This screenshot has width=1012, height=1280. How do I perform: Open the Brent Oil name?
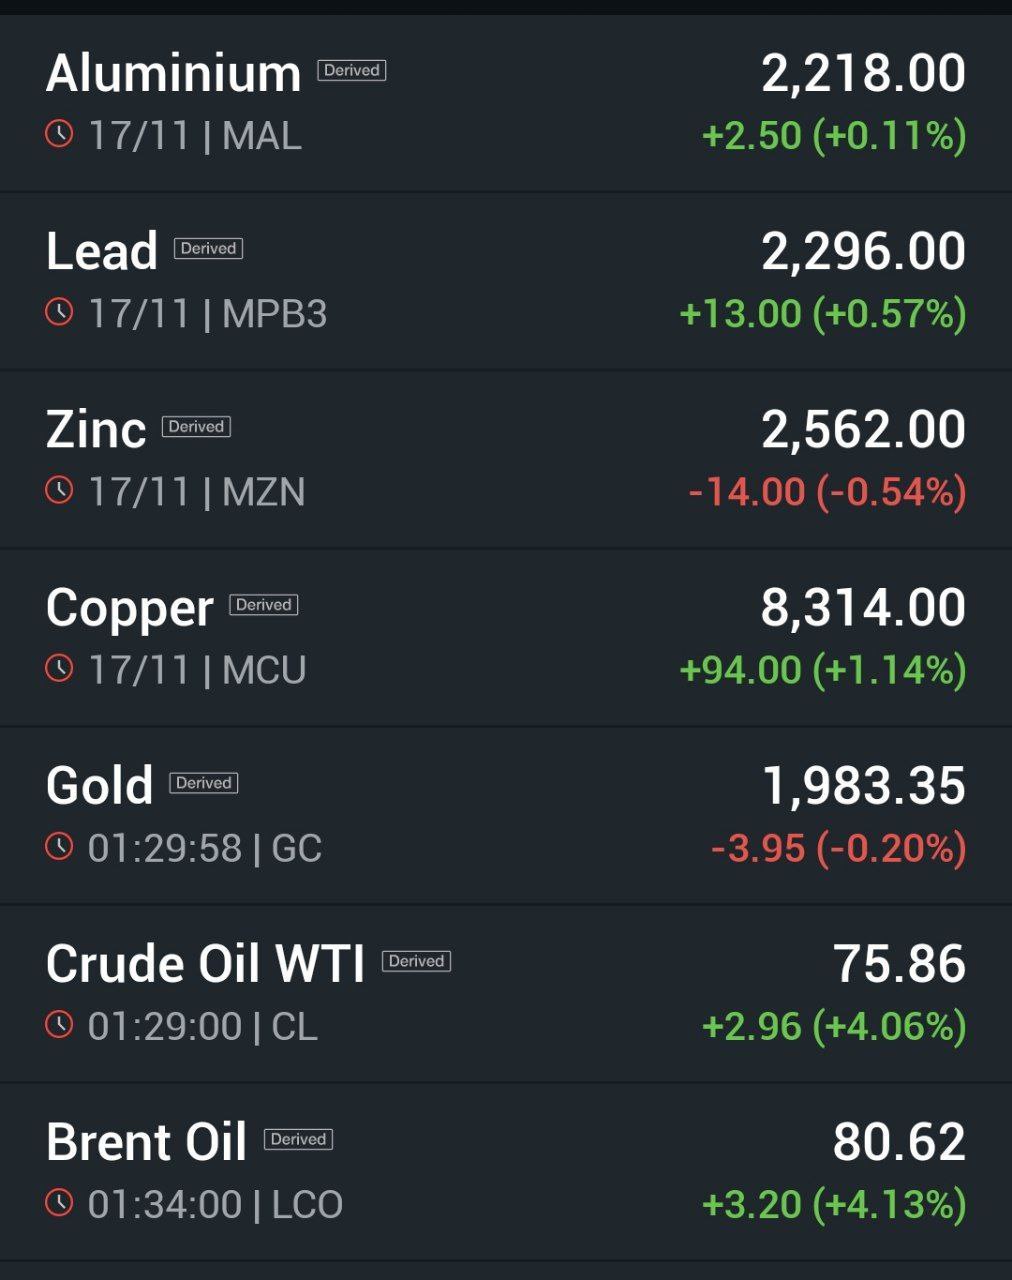click(146, 1142)
